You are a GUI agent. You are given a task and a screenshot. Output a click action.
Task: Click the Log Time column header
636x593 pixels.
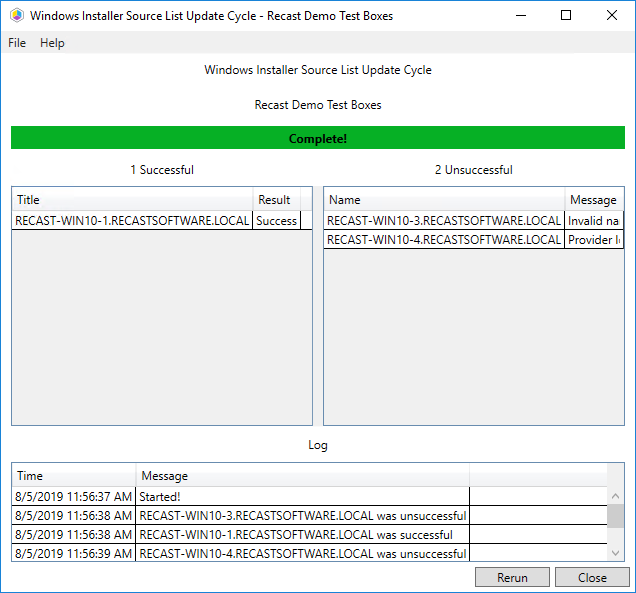(x=74, y=475)
